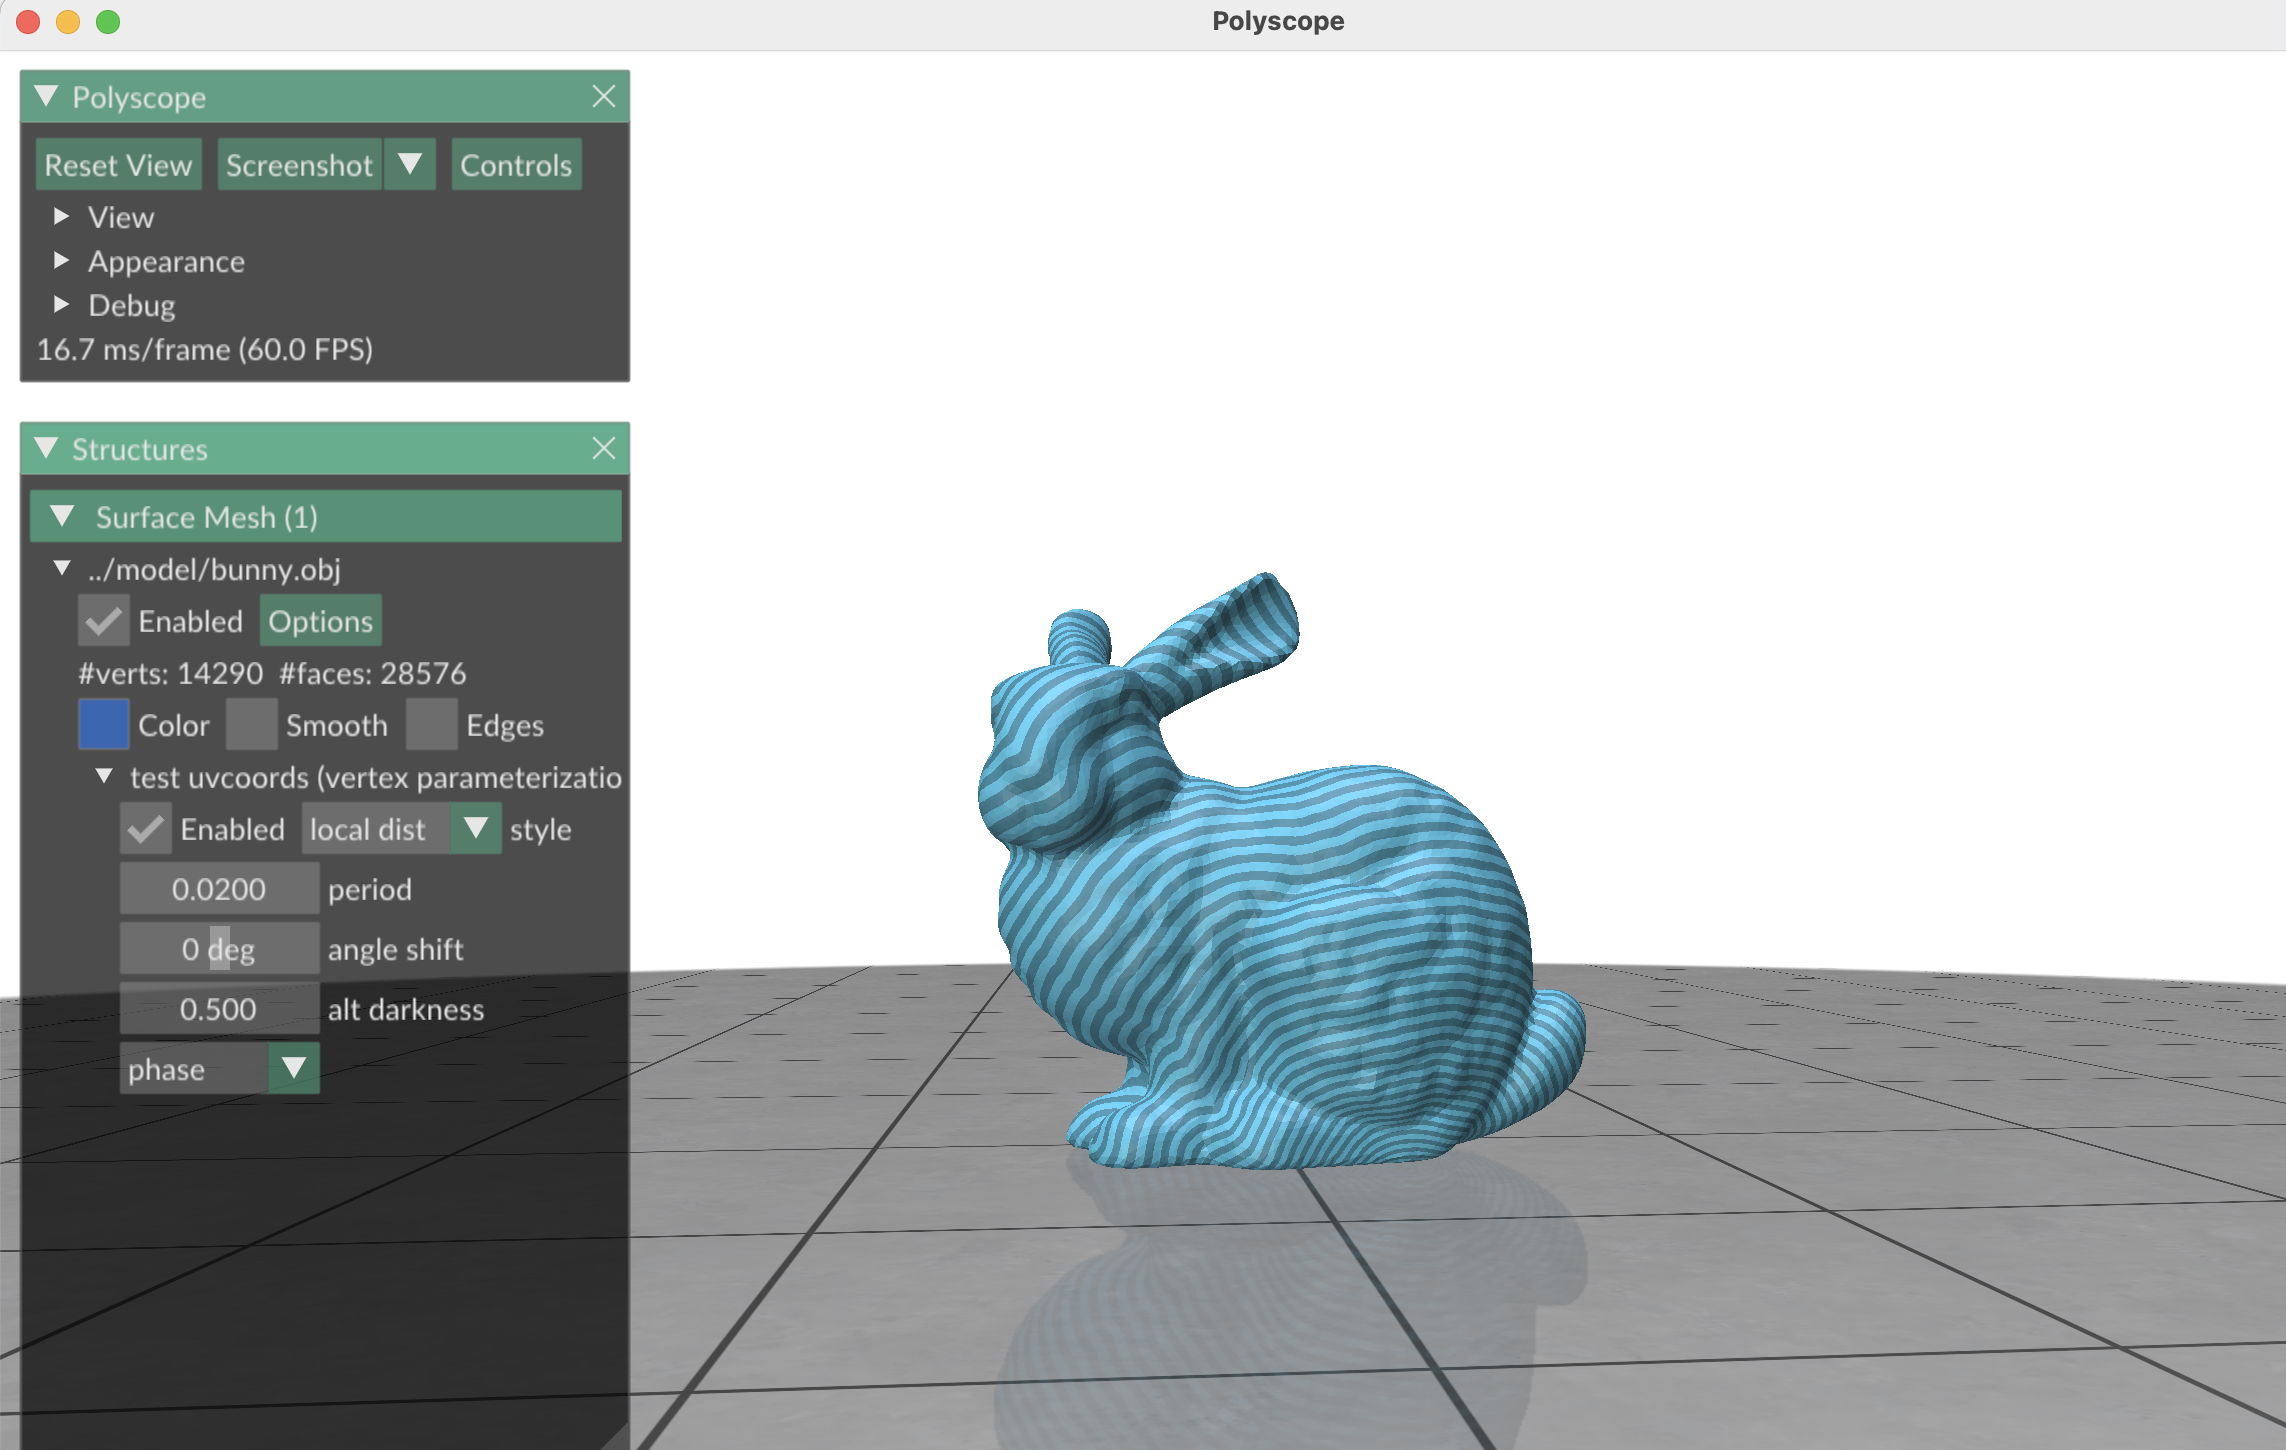The height and width of the screenshot is (1450, 2286).
Task: Open the local dist style dropdown
Action: (x=401, y=829)
